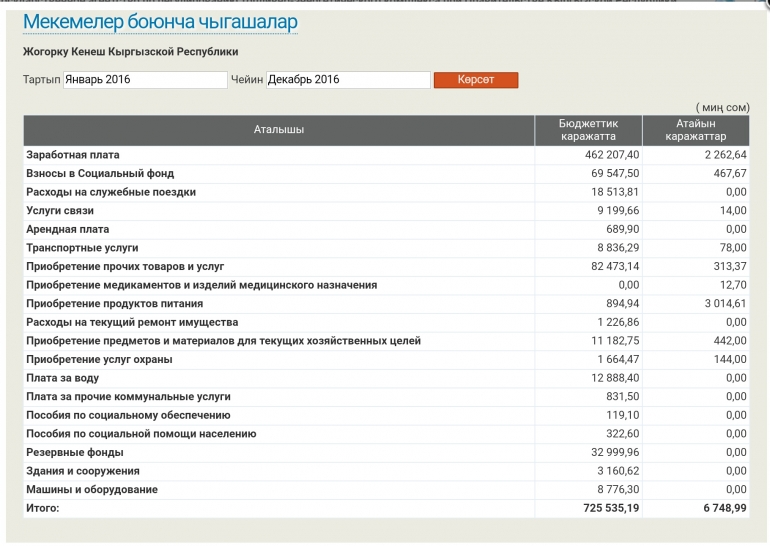Select the value 313,37

[730, 267]
